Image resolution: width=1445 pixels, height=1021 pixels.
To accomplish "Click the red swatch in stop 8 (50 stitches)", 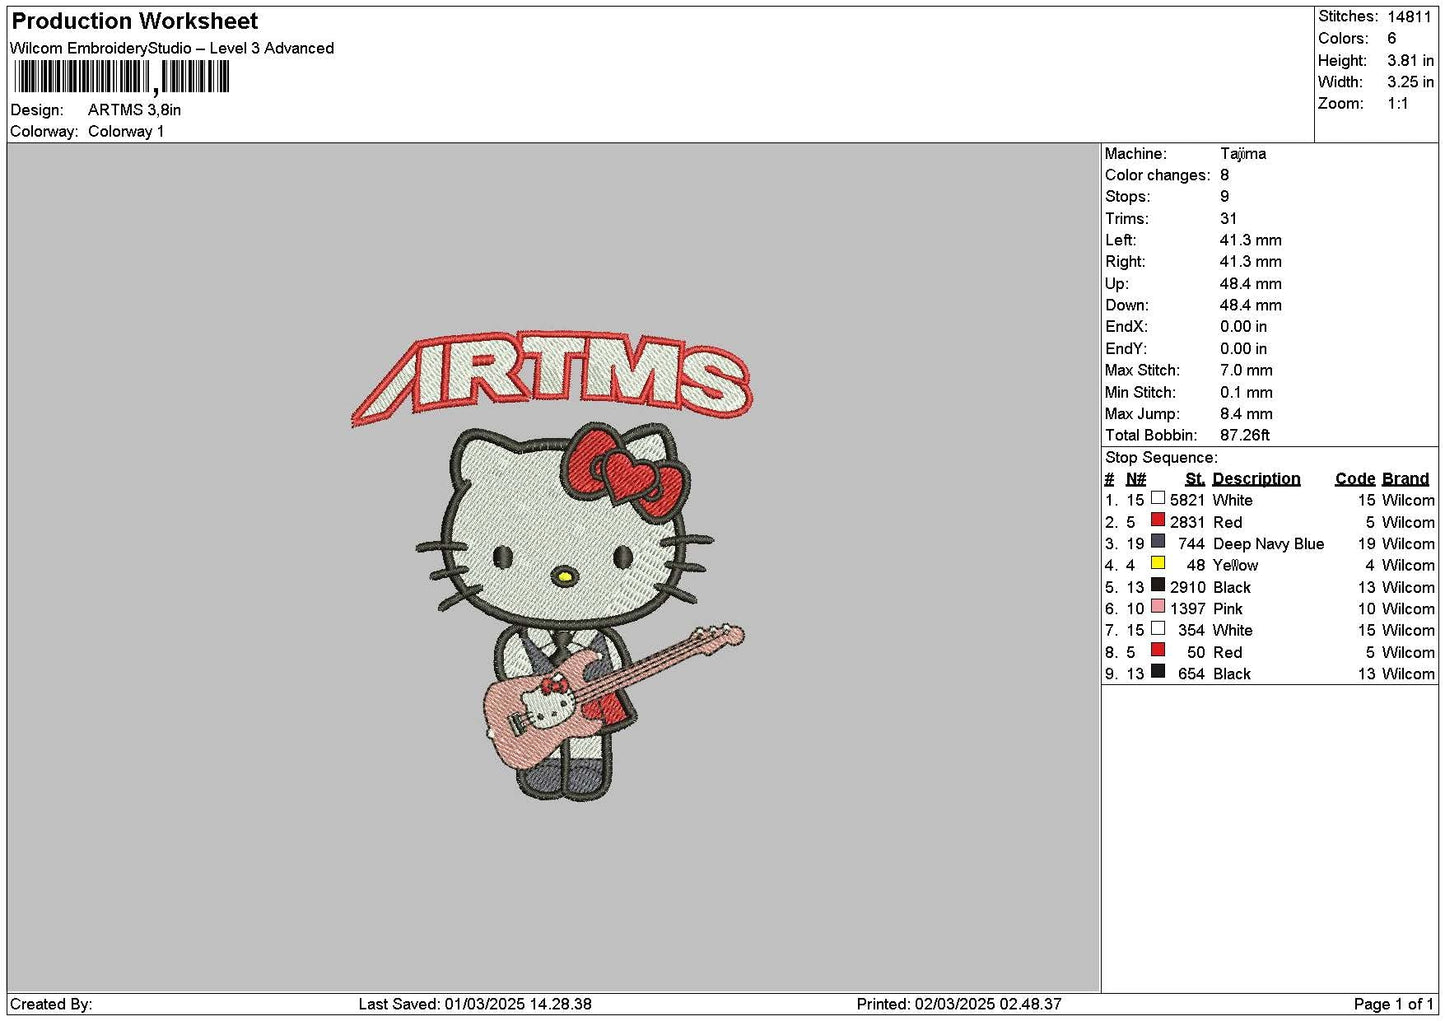I will pos(1158,650).
